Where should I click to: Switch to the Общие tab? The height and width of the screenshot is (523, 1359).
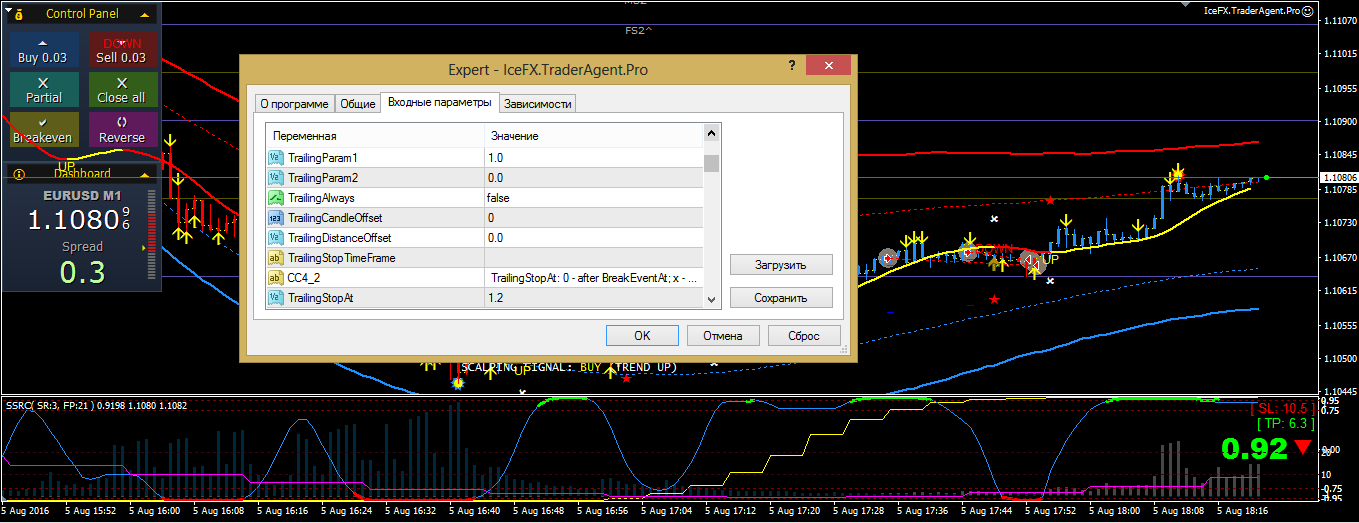[358, 104]
